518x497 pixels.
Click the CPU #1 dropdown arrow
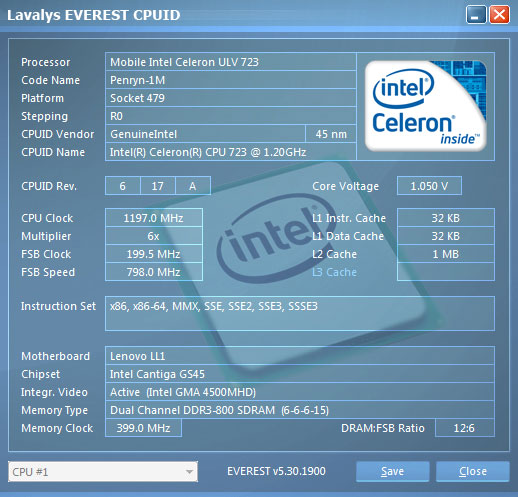(189, 472)
